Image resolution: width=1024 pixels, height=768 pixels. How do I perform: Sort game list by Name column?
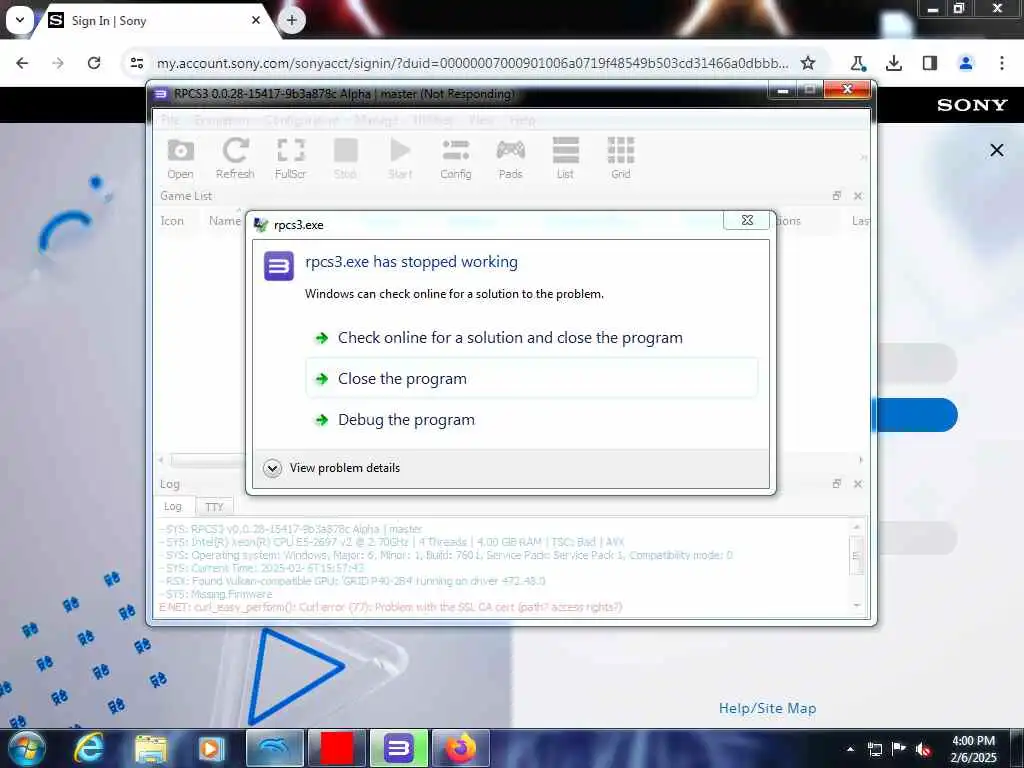click(225, 221)
